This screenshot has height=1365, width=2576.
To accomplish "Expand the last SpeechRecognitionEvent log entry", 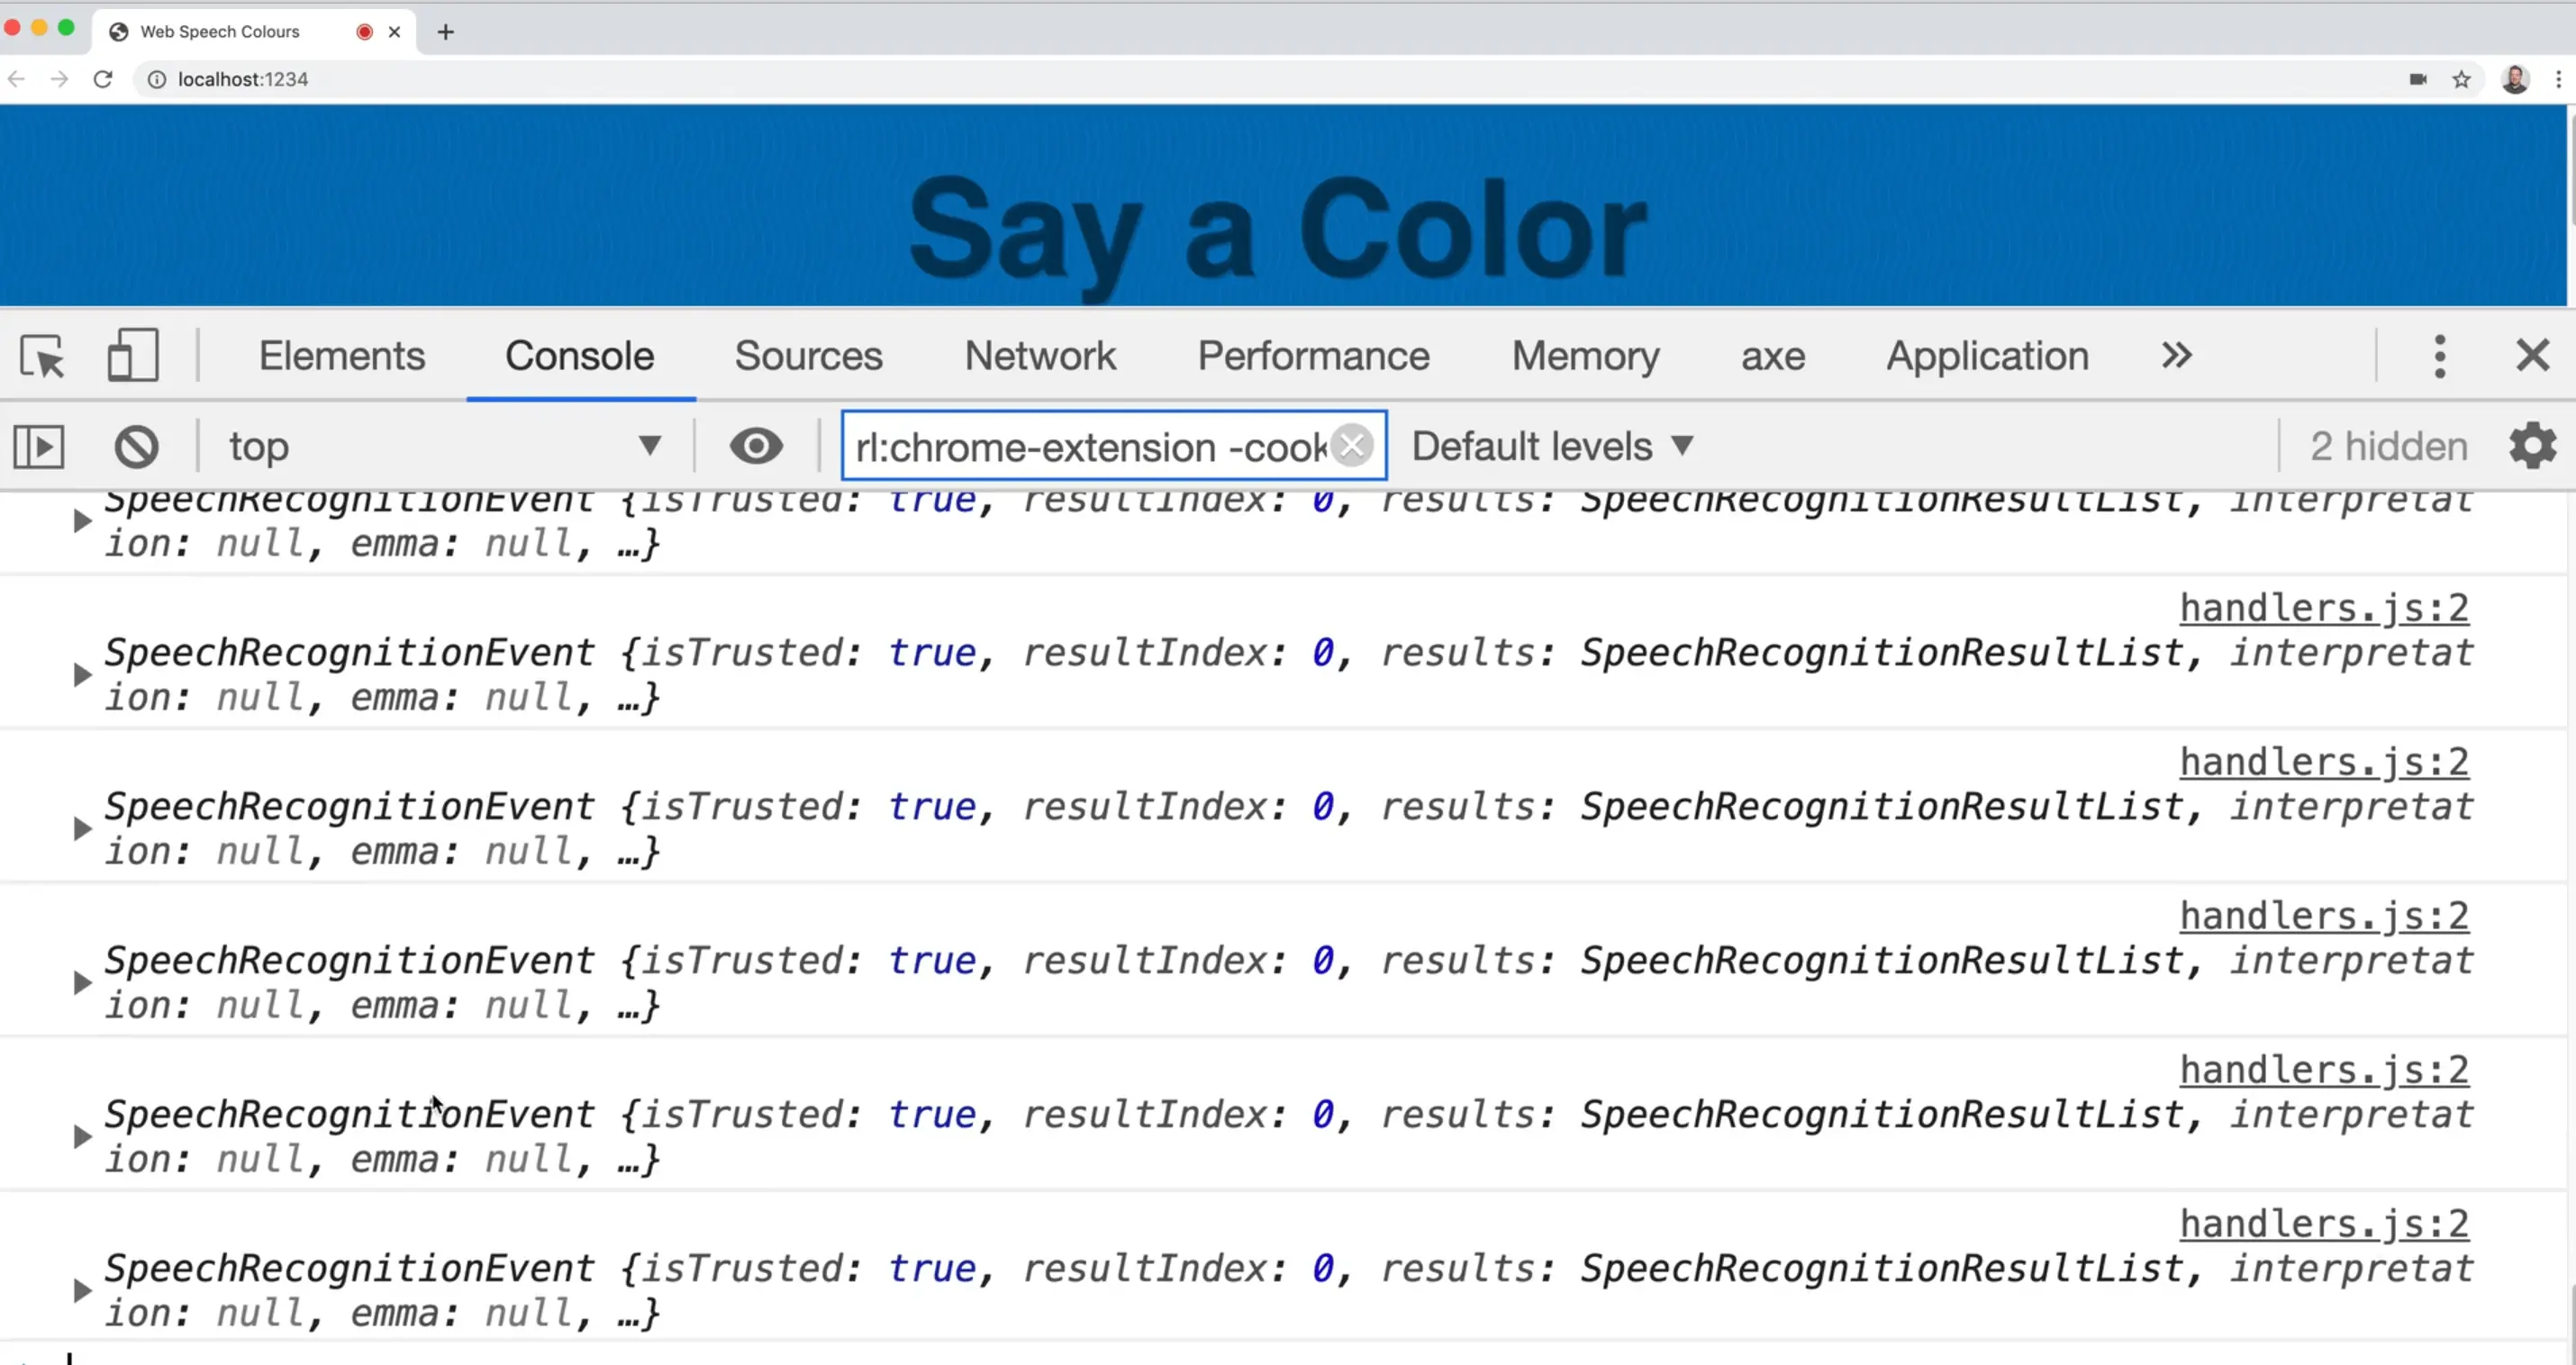I will tap(82, 1290).
